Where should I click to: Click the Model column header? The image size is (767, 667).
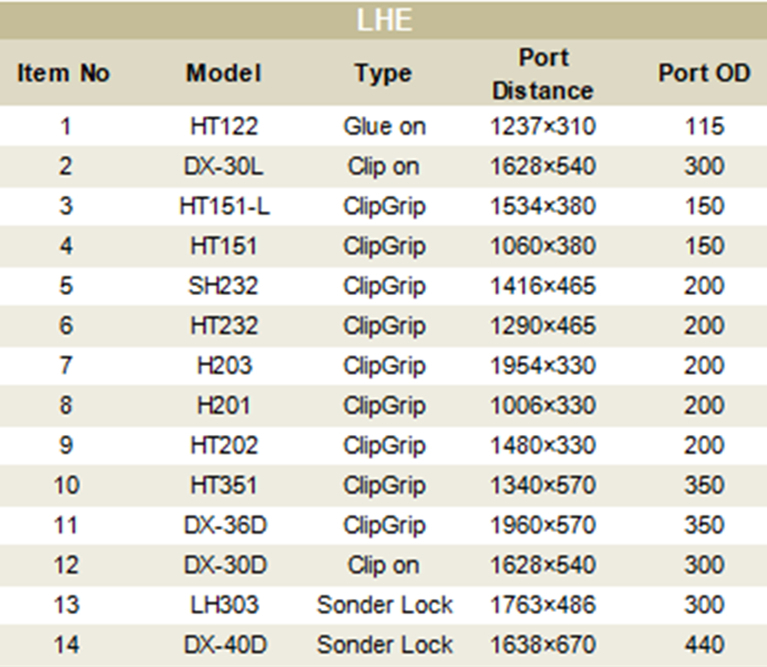click(x=224, y=73)
